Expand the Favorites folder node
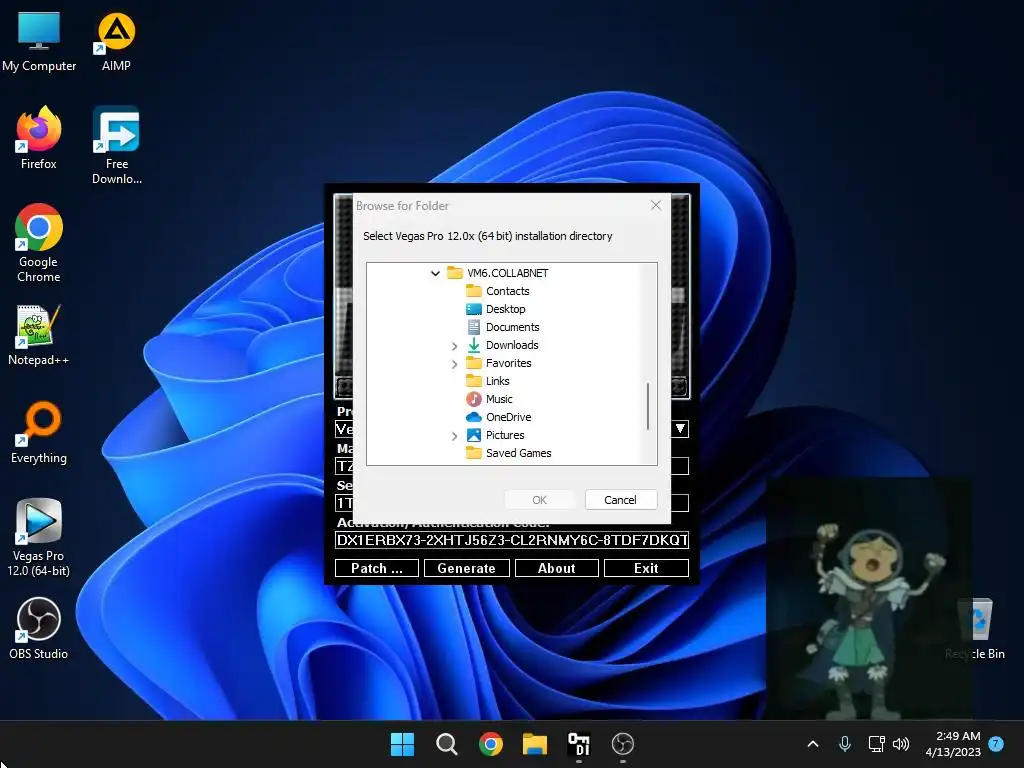Viewport: 1024px width, 768px height. [455, 364]
